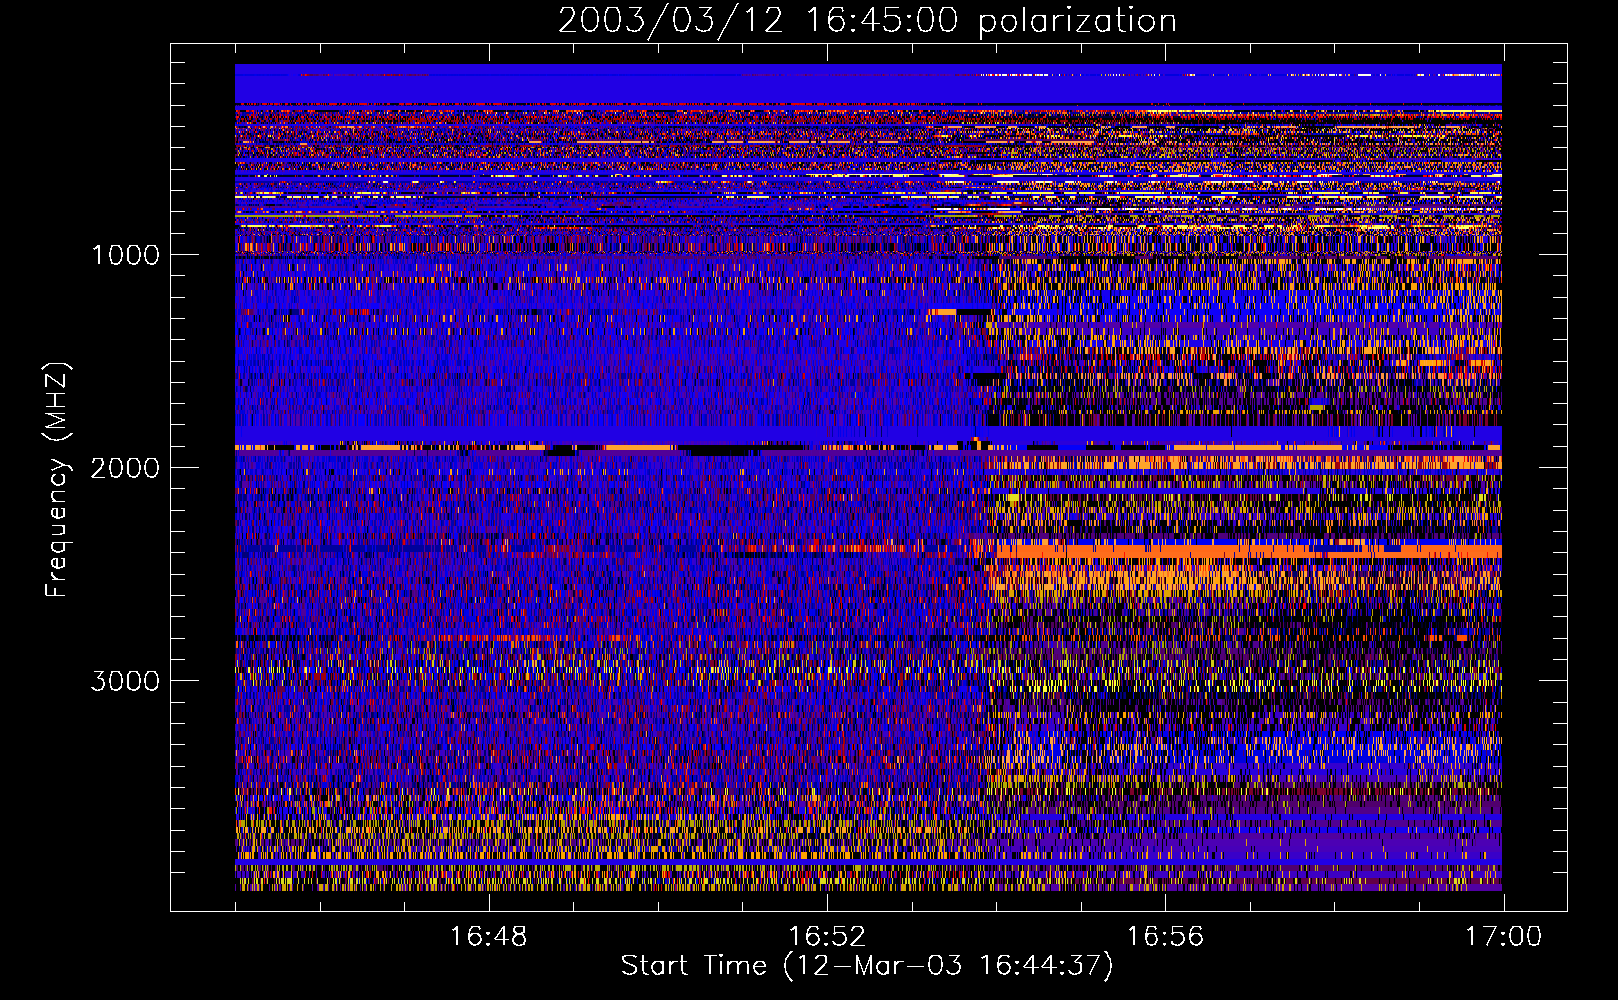The width and height of the screenshot is (1618, 1000).
Task: Click the 16:52 time tick label
Action: click(x=827, y=937)
